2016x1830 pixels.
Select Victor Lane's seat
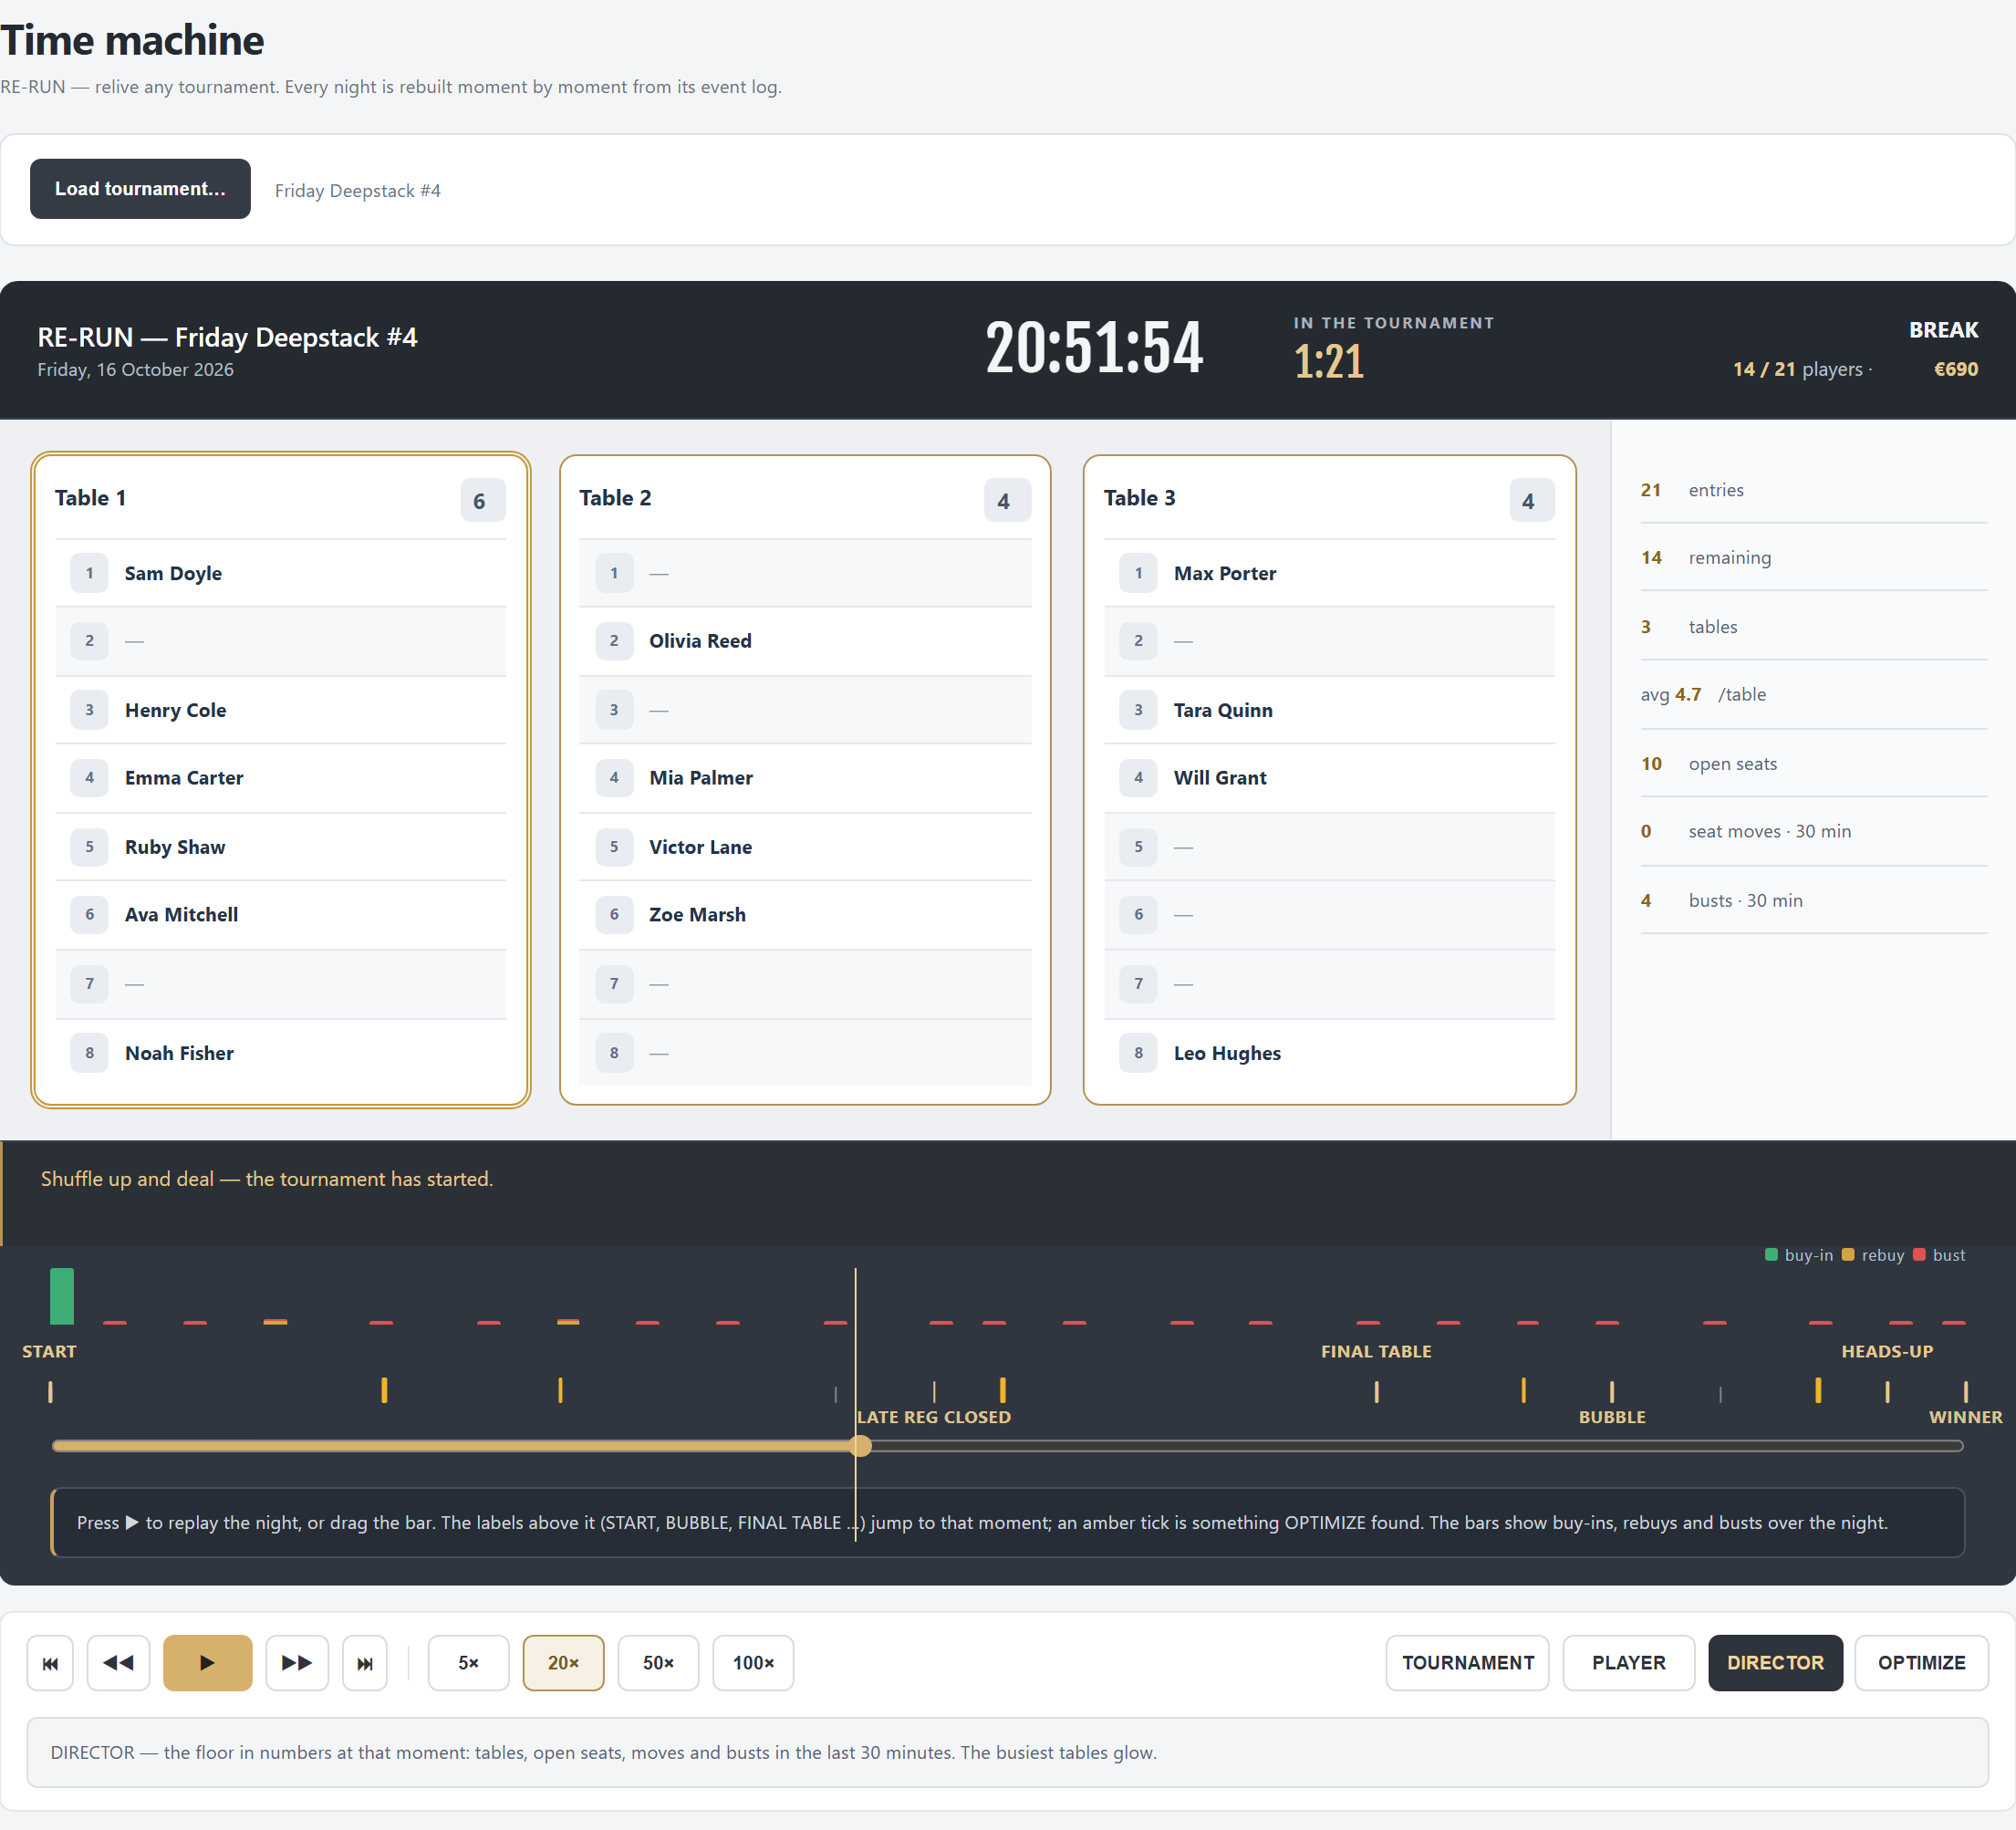805,847
